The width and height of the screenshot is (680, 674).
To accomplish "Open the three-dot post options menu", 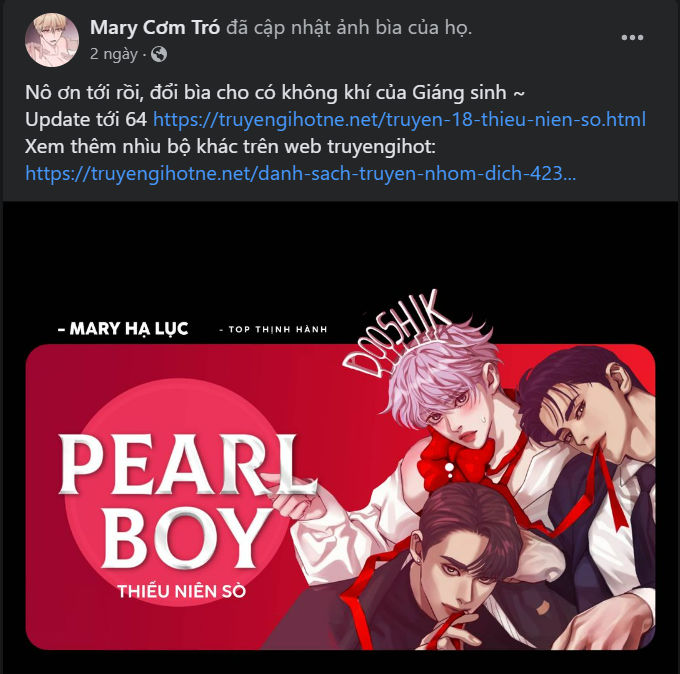I will tap(632, 38).
